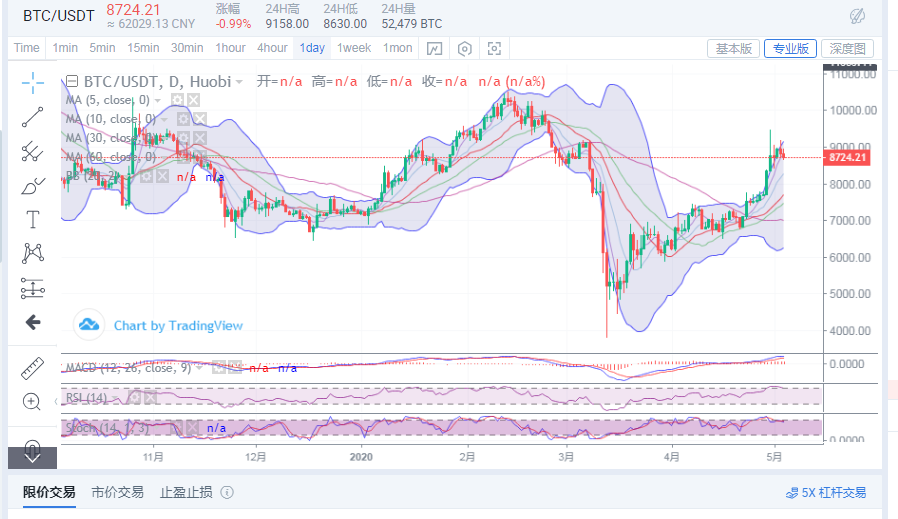Open MA 10 indicator settings gear
This screenshot has height=519, width=898.
(183, 119)
